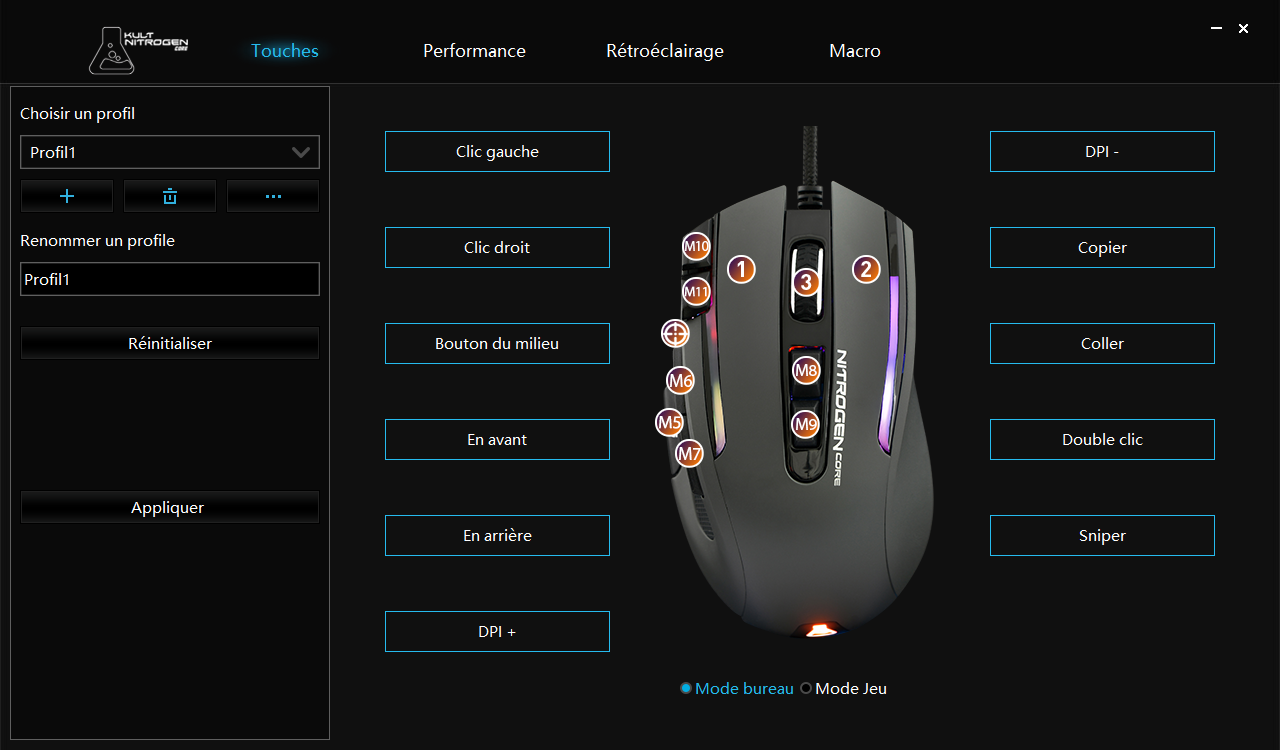
Task: Click the M10 button marker on mouse
Action: pyautogui.click(x=697, y=246)
